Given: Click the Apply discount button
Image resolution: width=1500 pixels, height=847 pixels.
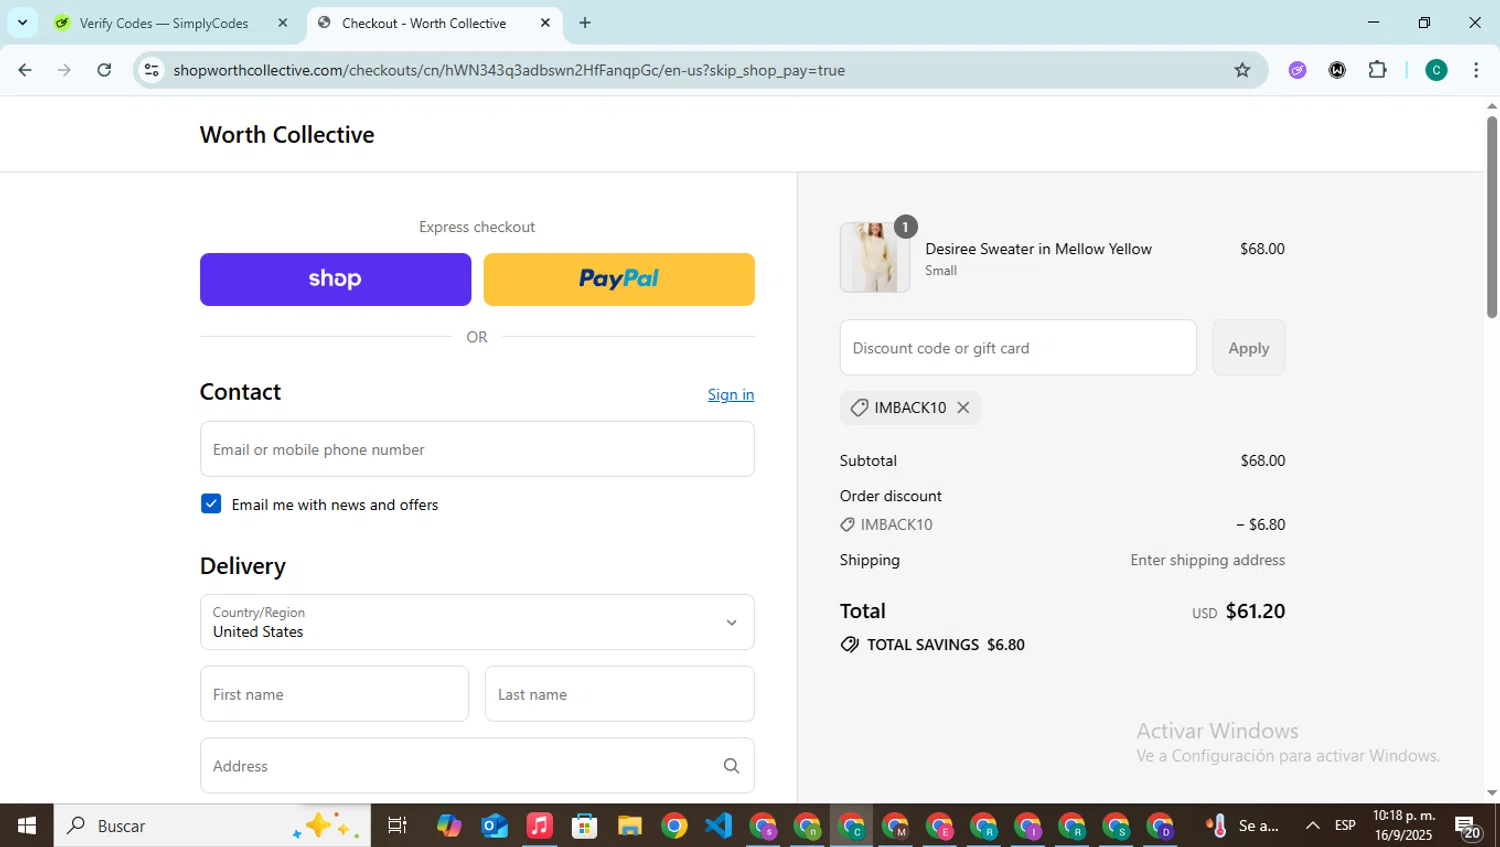Looking at the screenshot, I should (1248, 348).
